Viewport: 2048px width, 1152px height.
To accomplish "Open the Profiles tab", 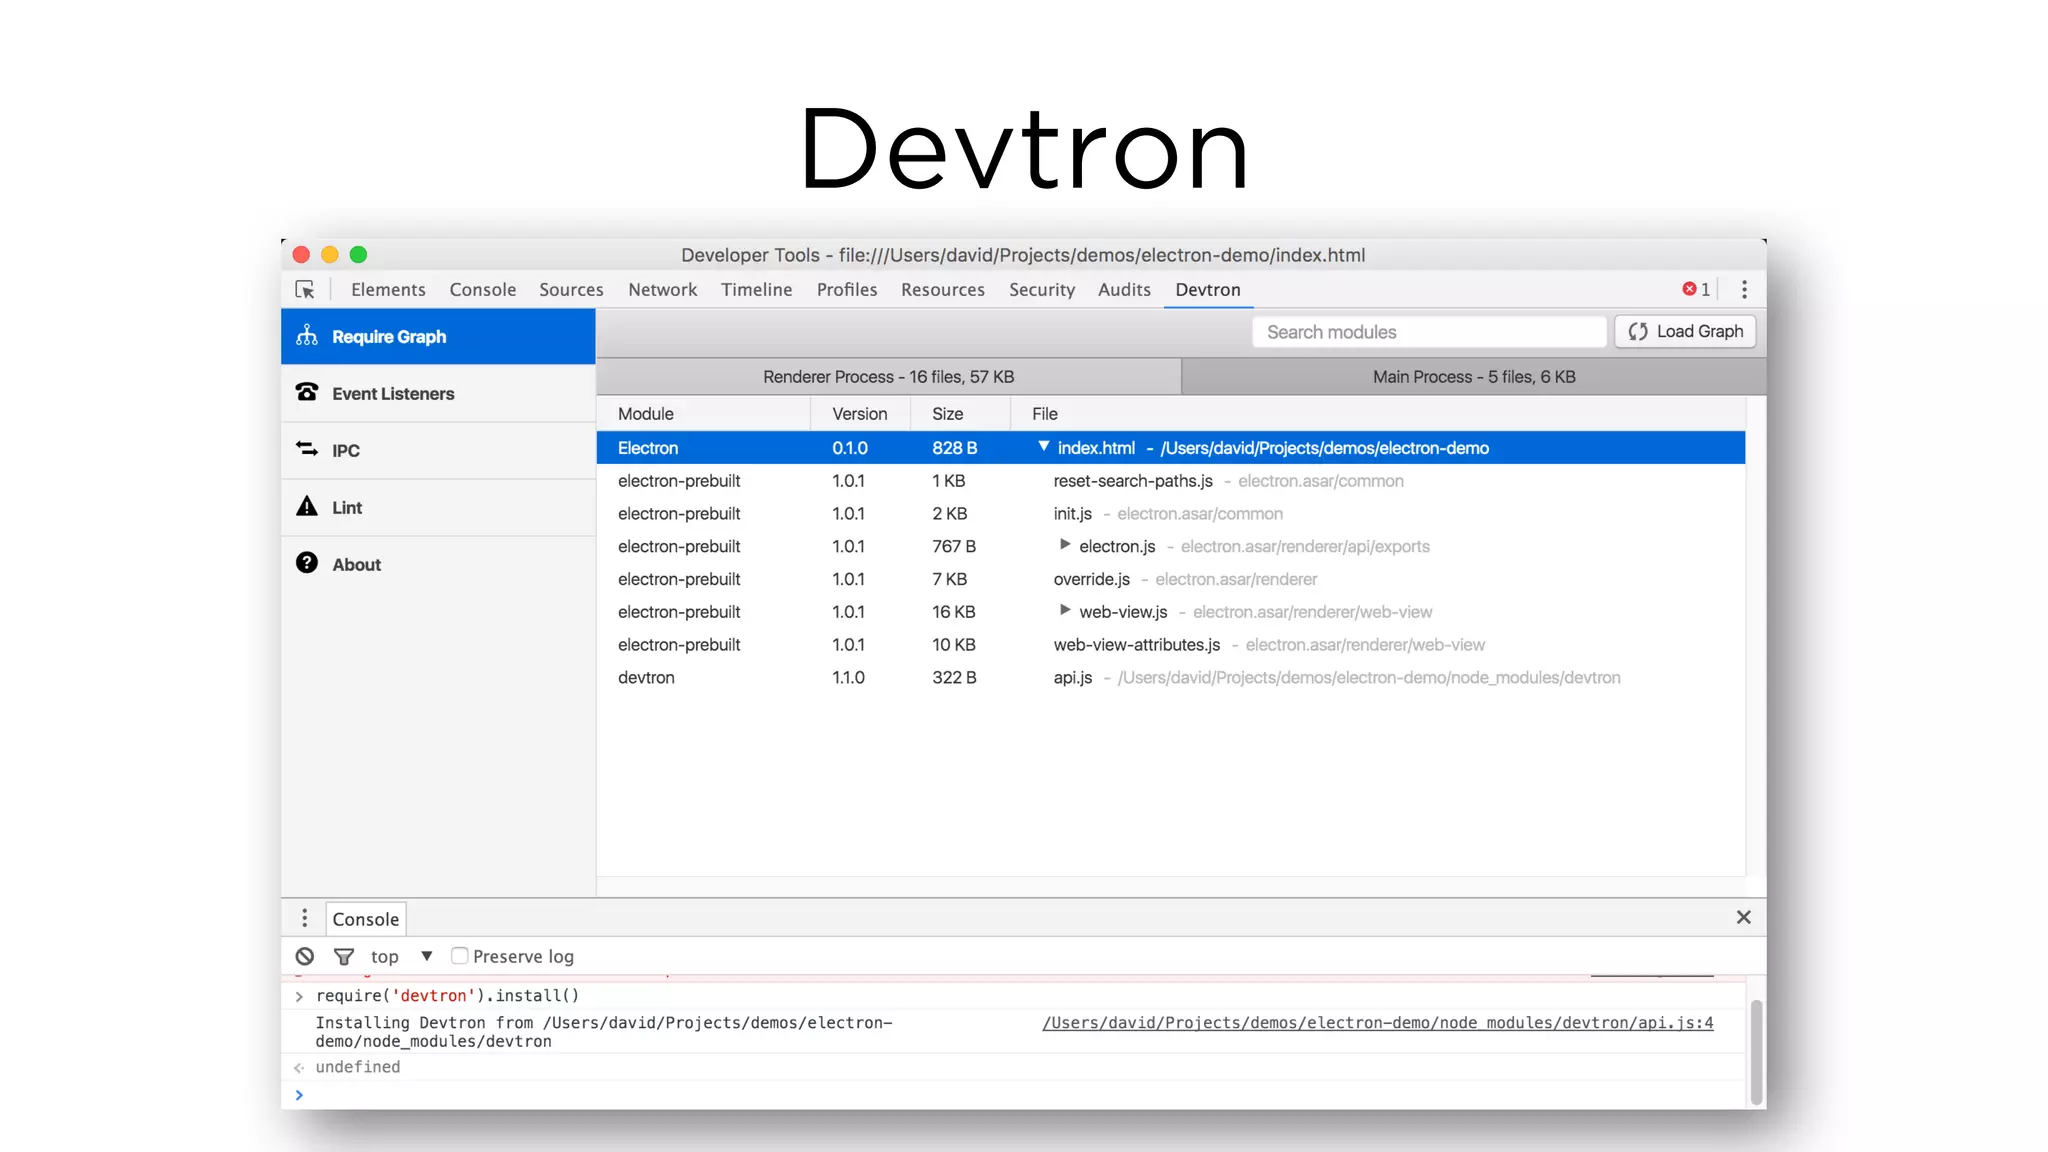I will [x=847, y=289].
